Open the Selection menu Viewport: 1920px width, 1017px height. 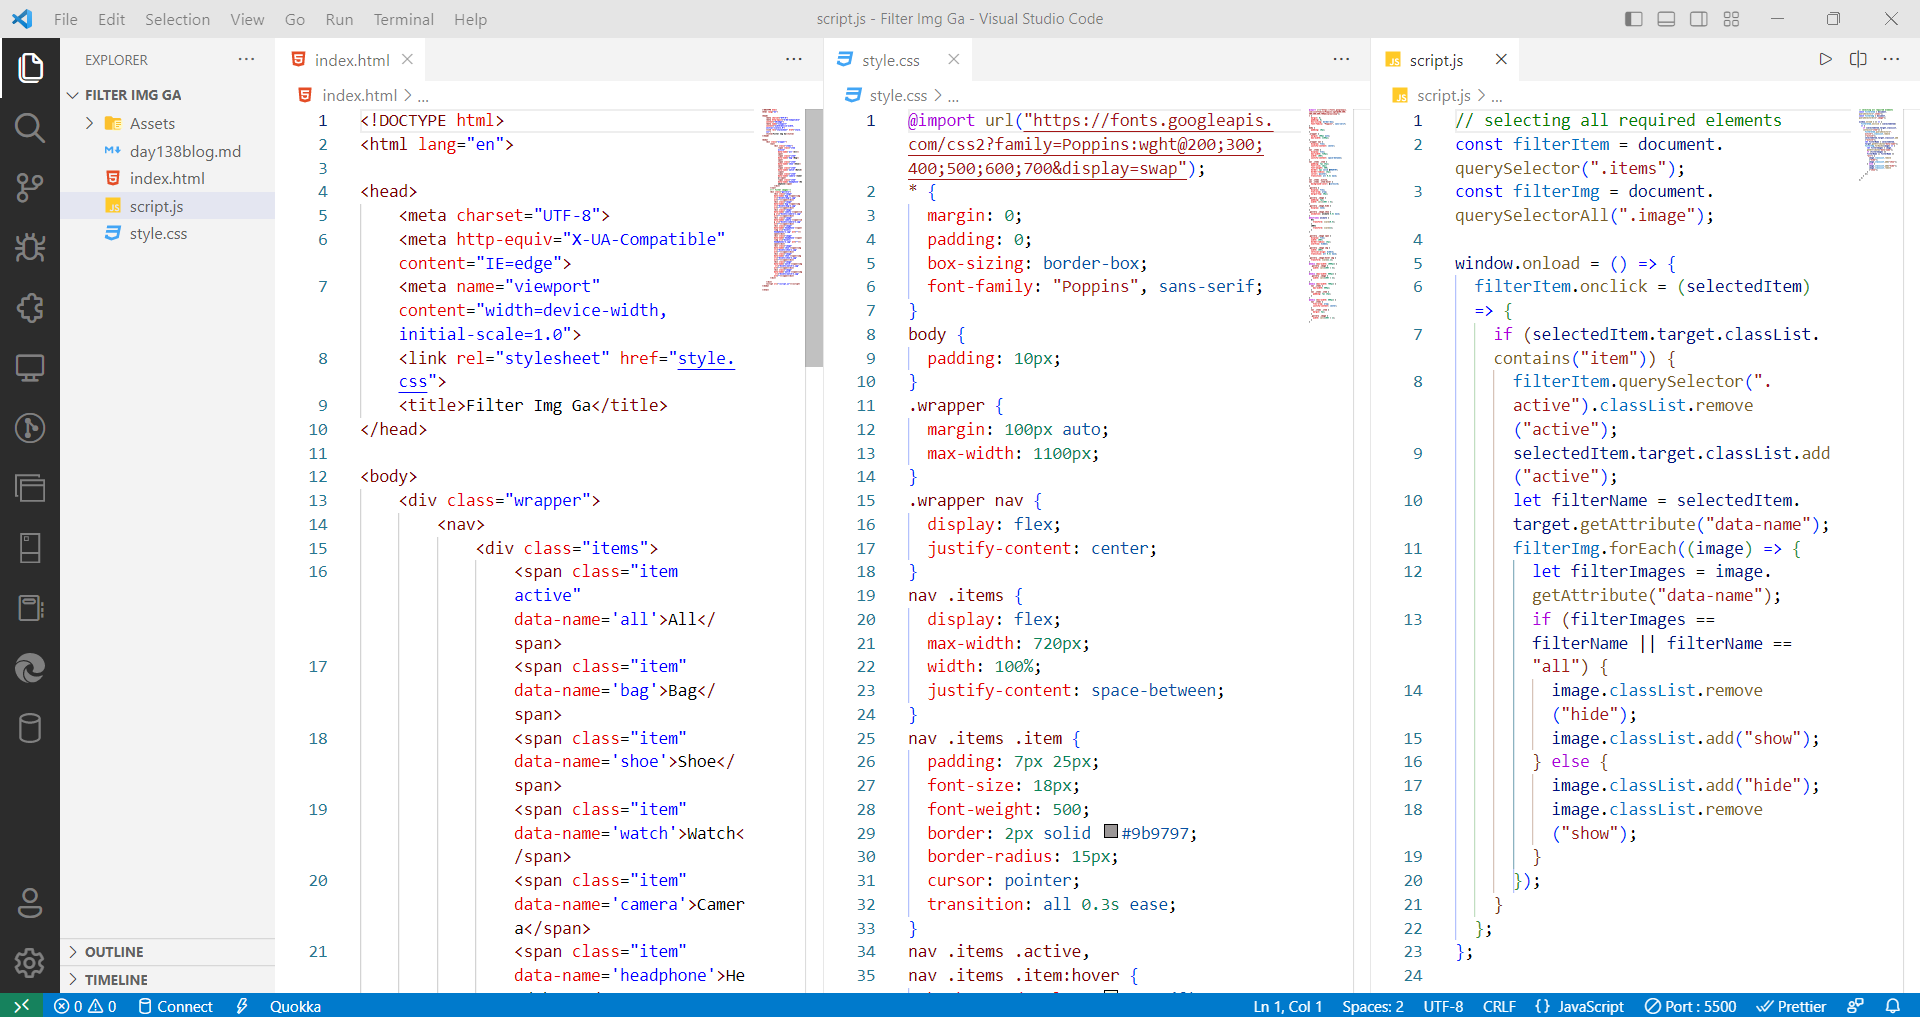[177, 19]
